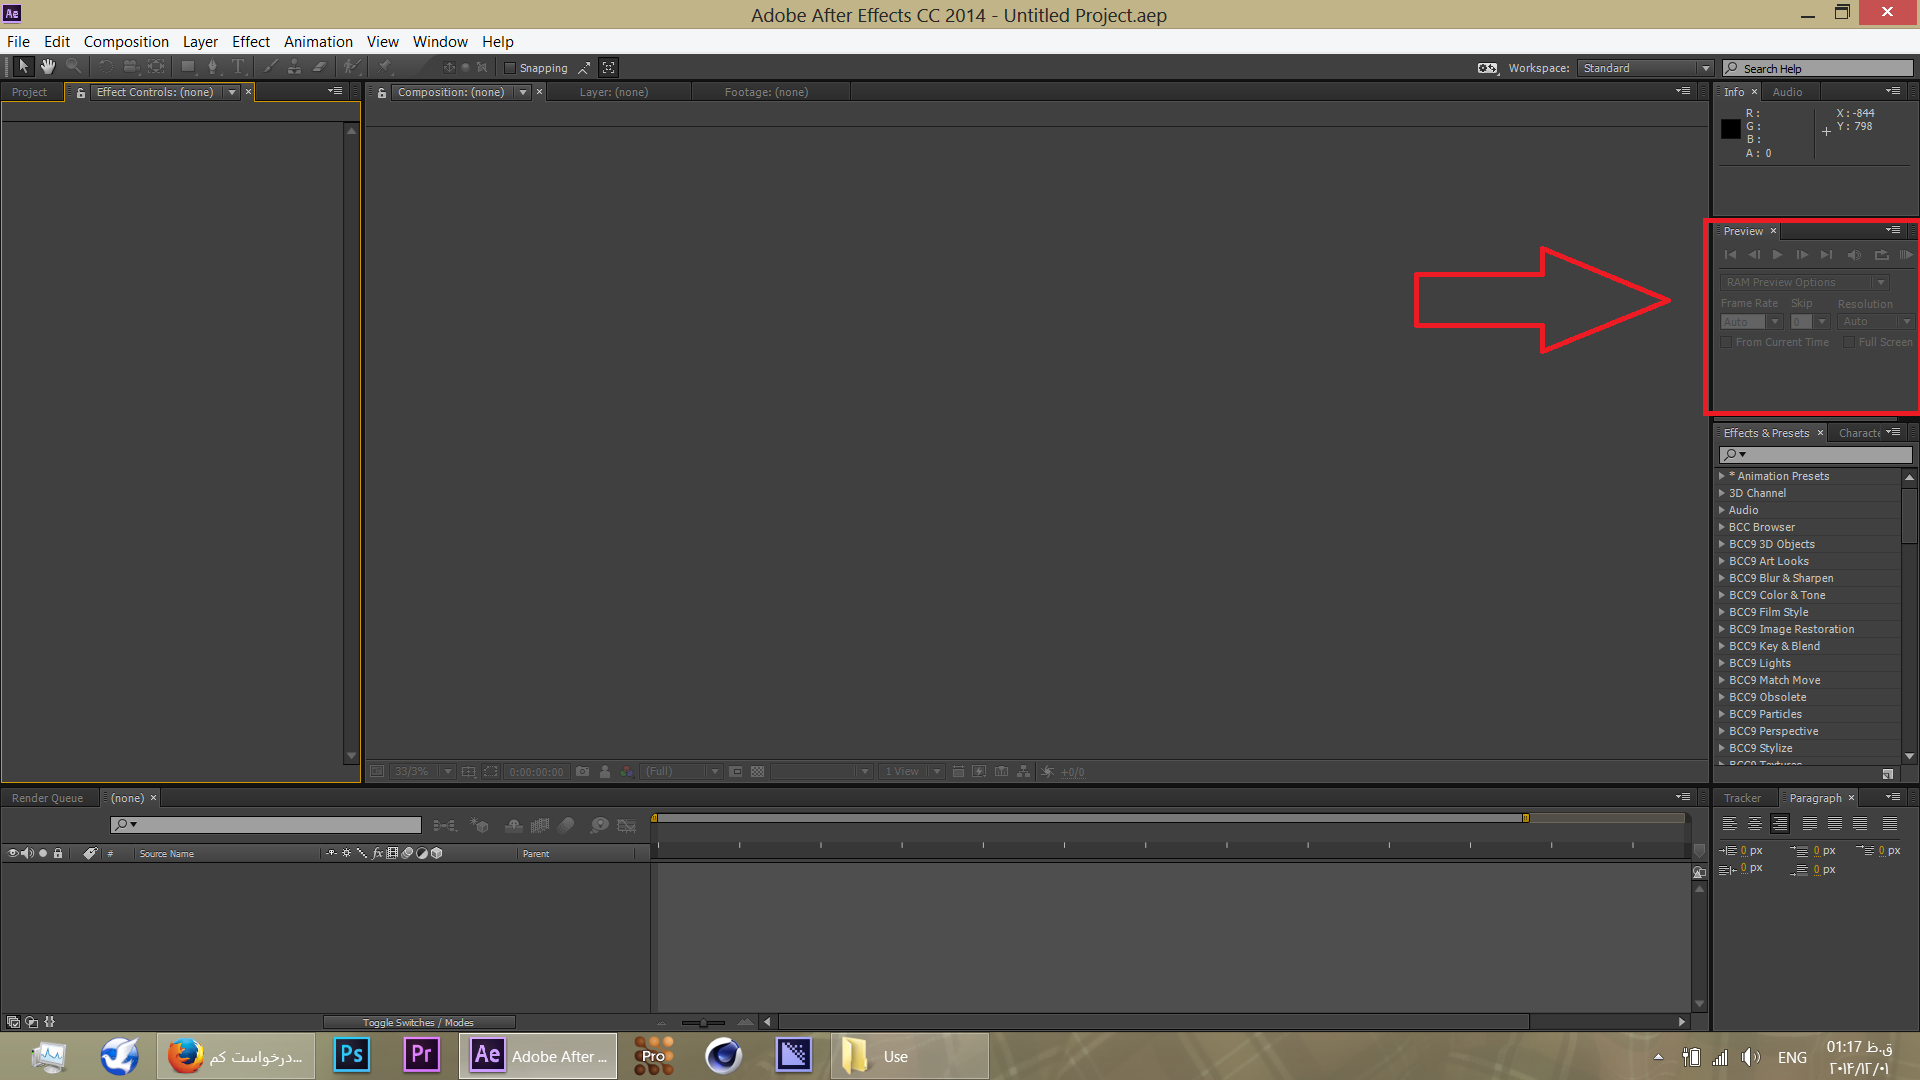Screen dimensions: 1920x1080
Task: Check the From Current Time checkbox
Action: tap(1726, 342)
